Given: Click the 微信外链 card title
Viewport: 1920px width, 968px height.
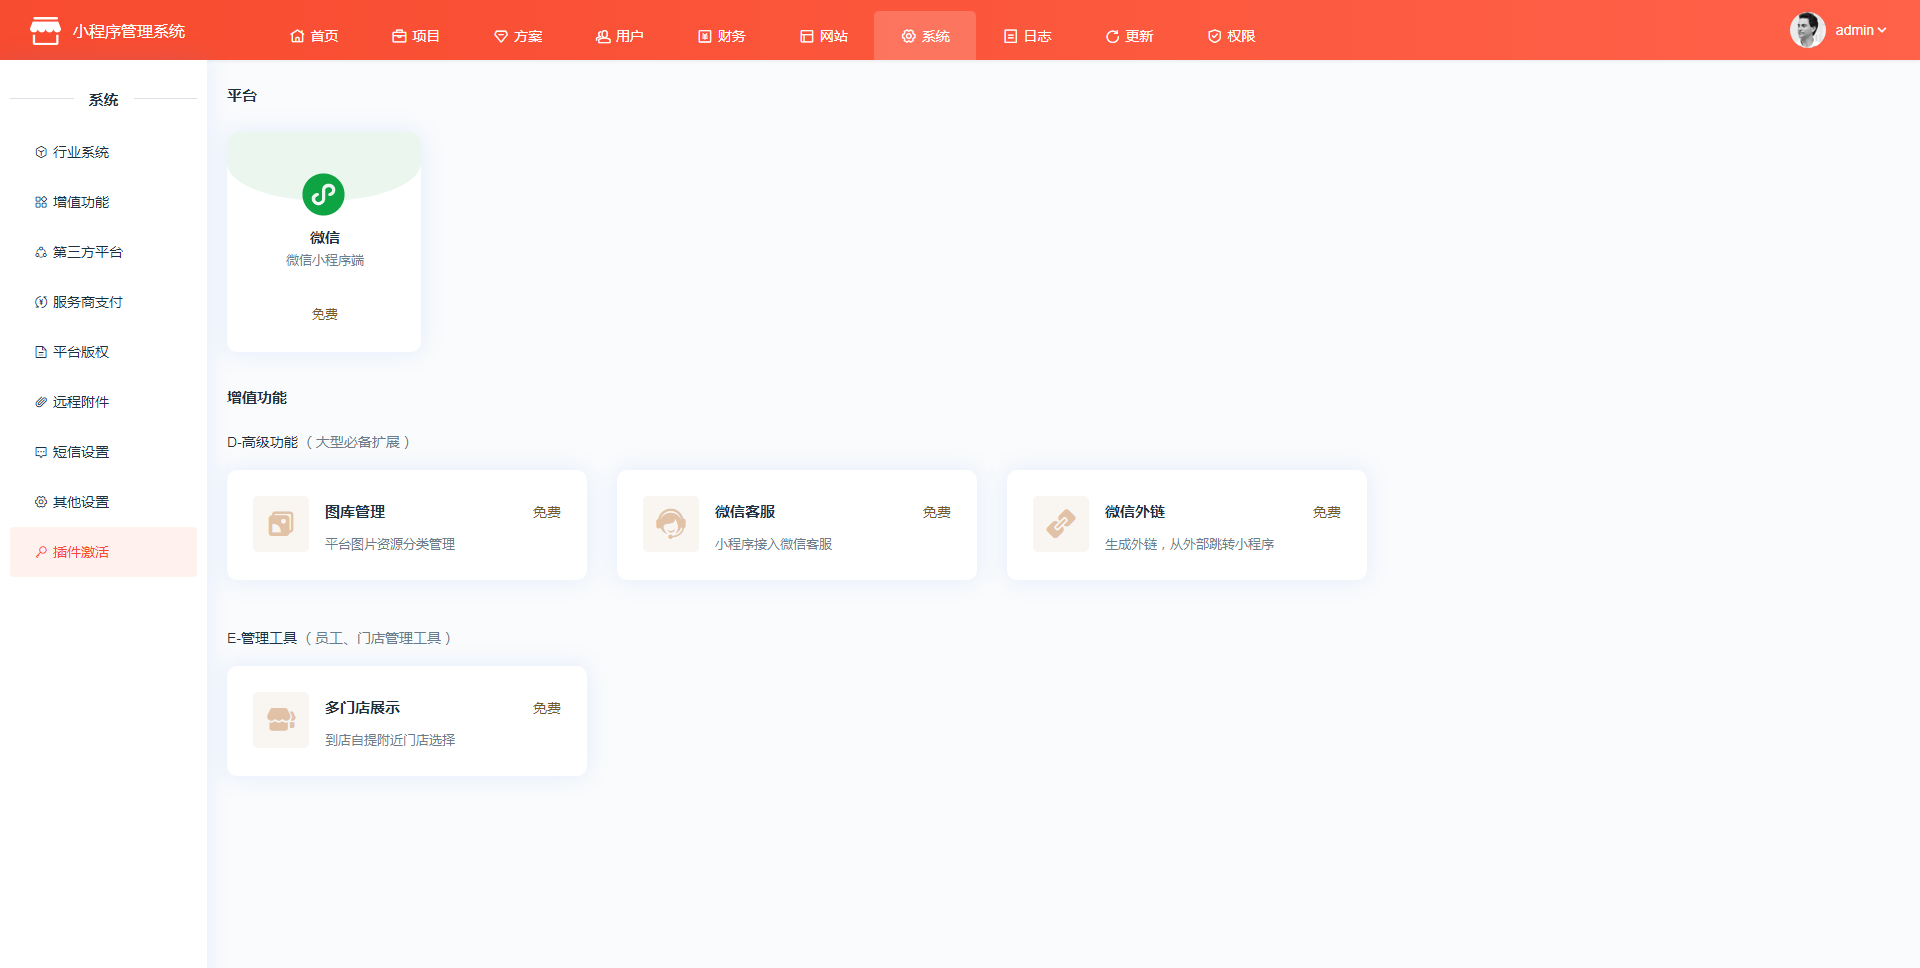Looking at the screenshot, I should click(x=1135, y=512).
